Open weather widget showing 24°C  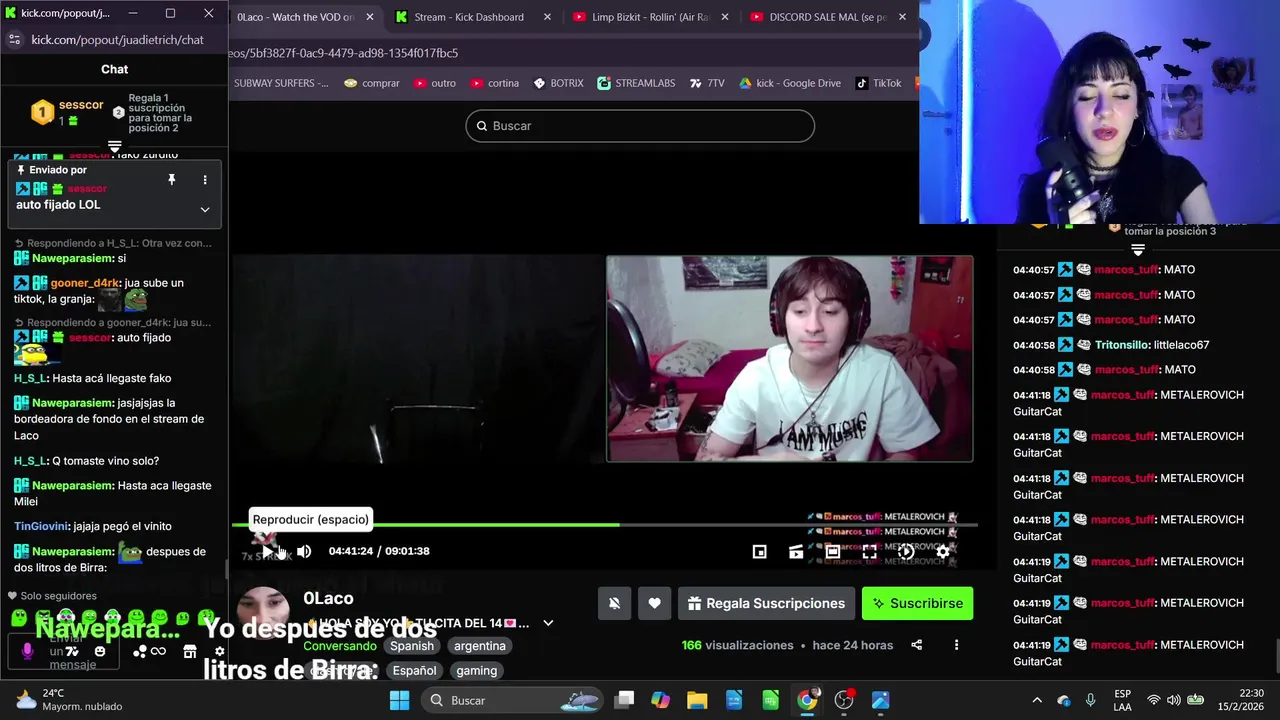pyautogui.click(x=69, y=700)
